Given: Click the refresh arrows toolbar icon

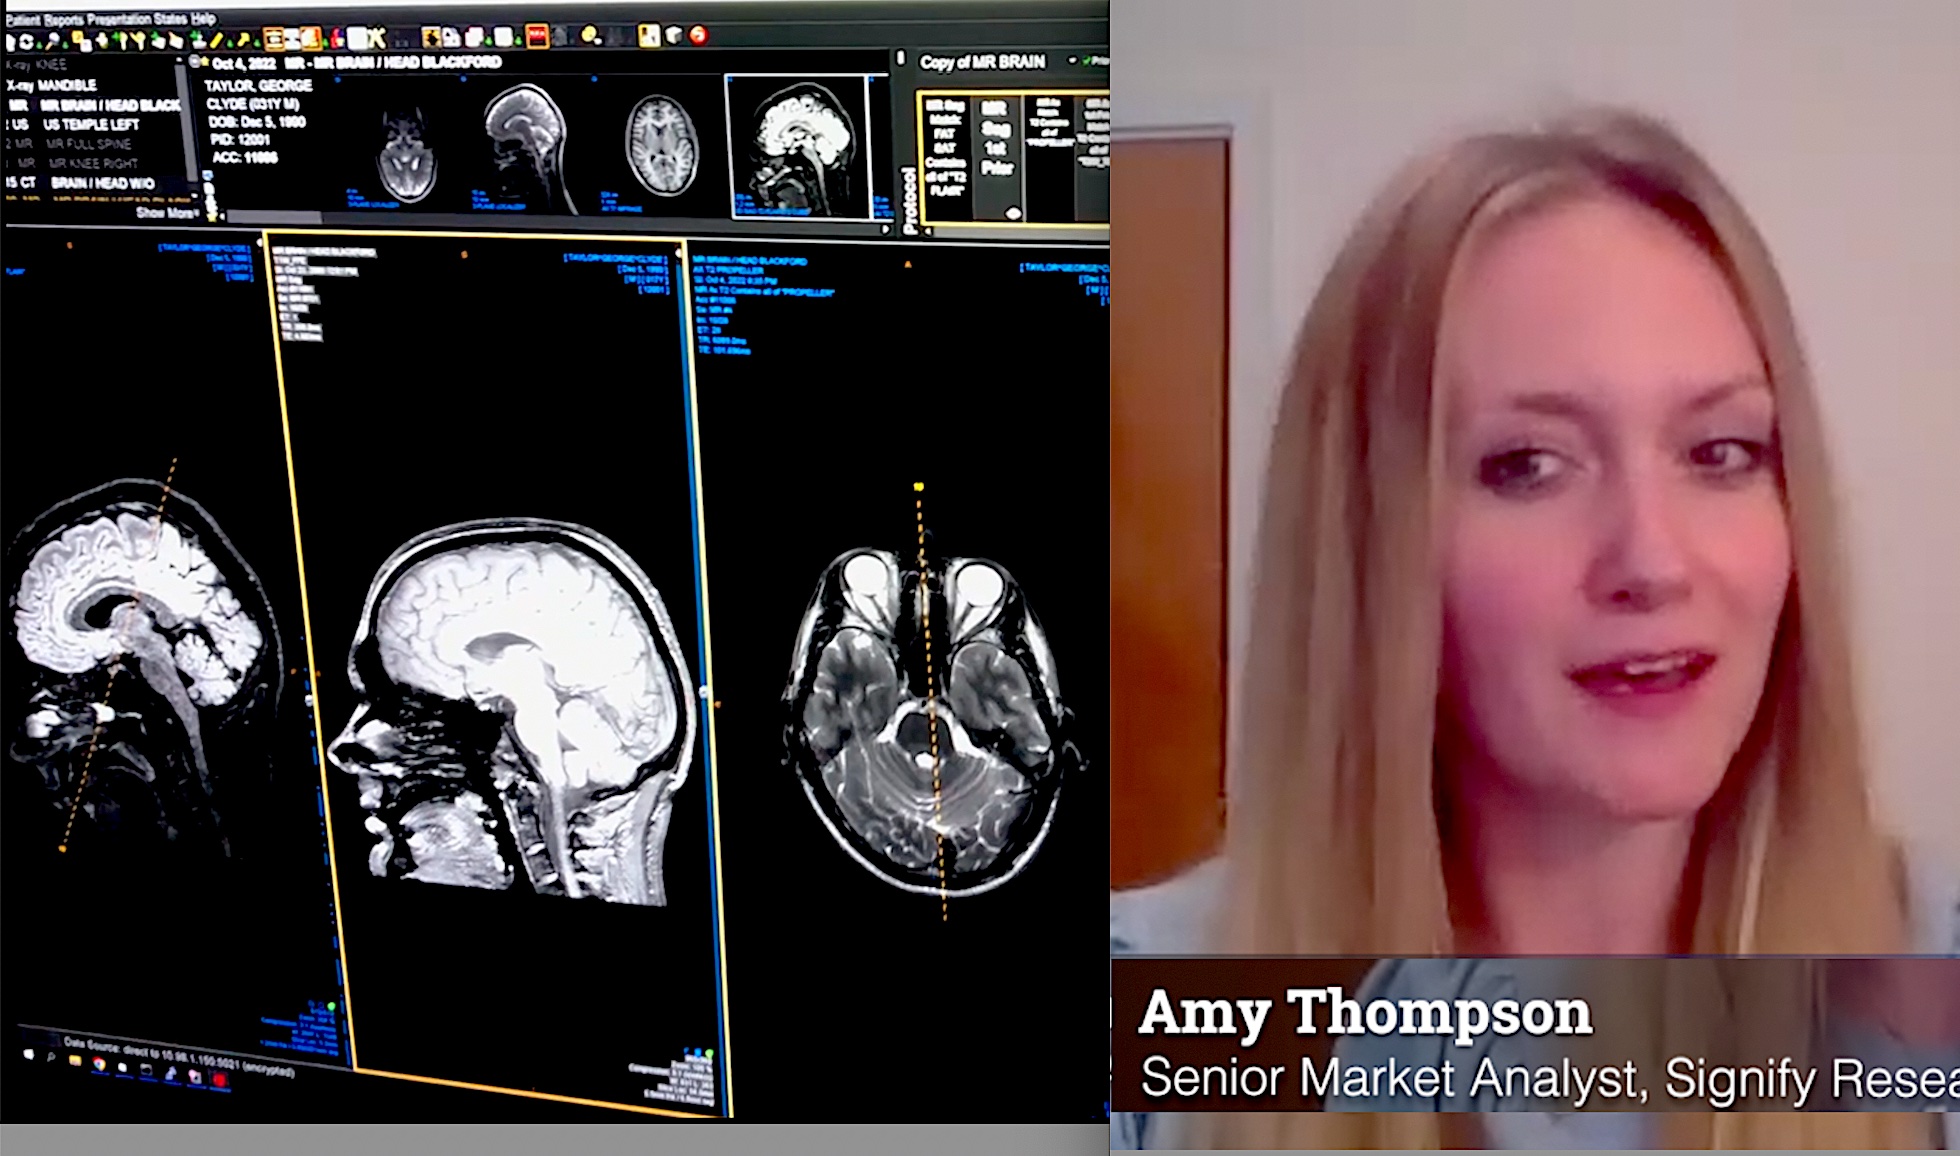Looking at the screenshot, I should coord(26,41).
